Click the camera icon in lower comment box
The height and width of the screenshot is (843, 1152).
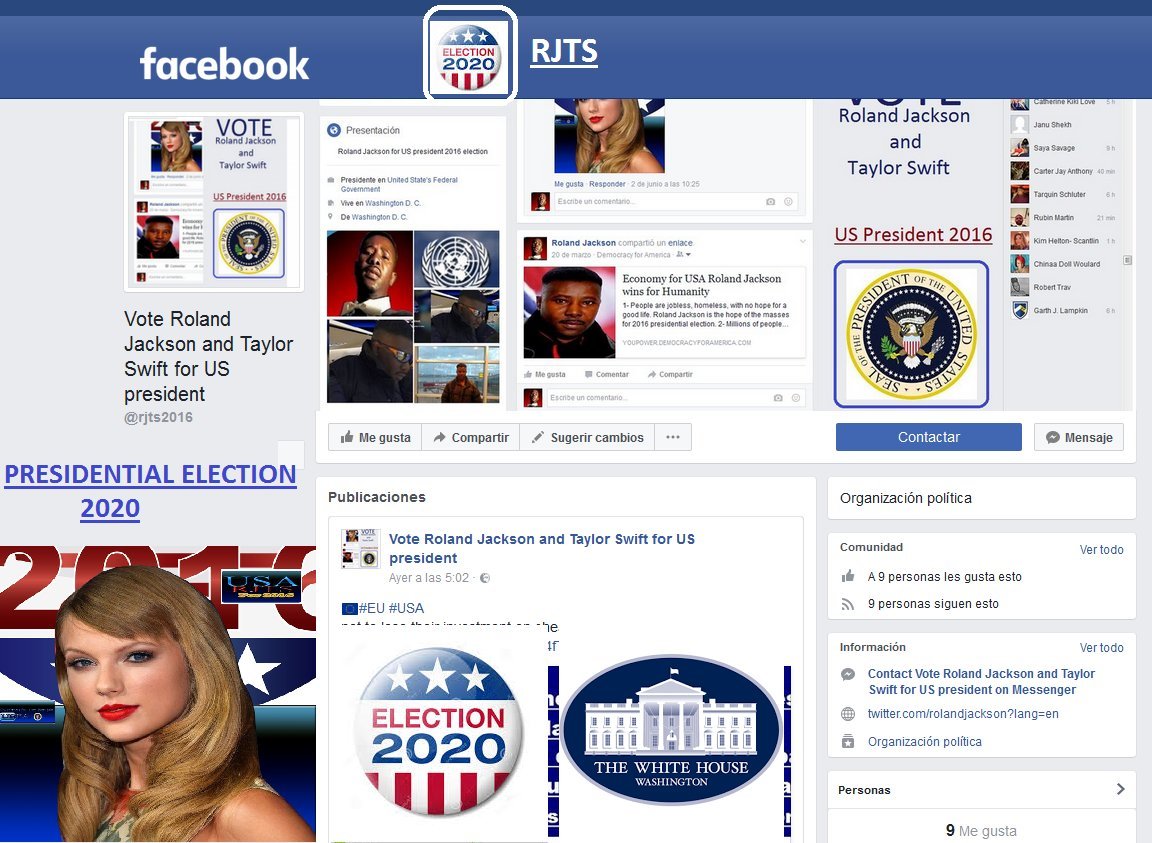pos(778,398)
